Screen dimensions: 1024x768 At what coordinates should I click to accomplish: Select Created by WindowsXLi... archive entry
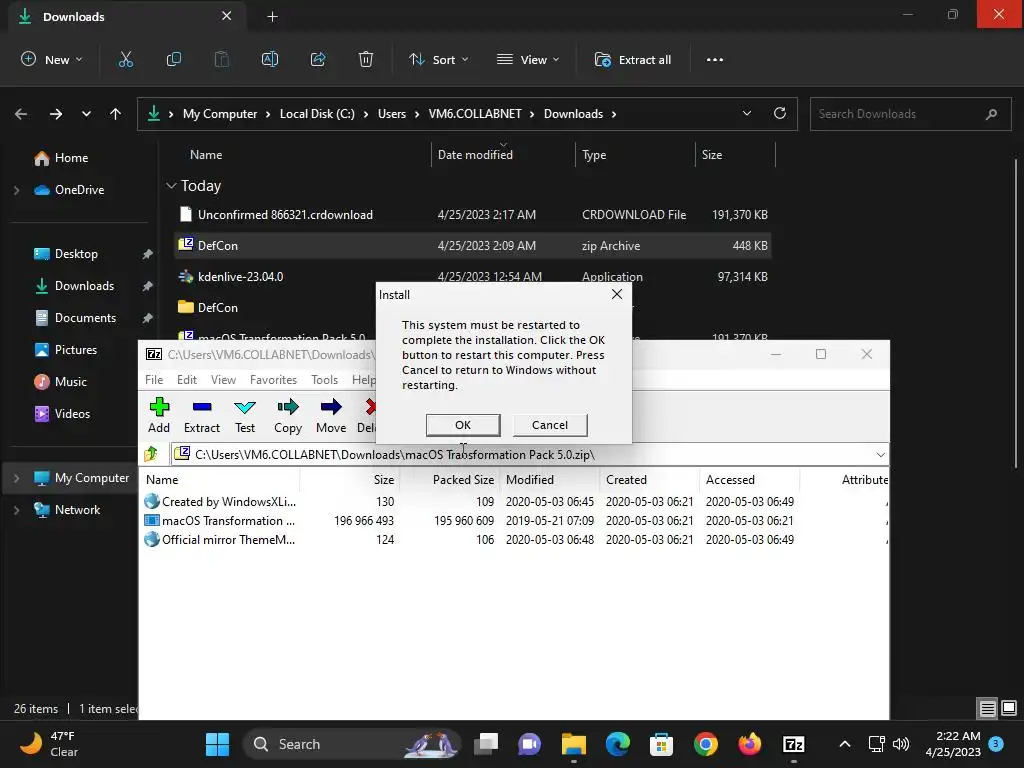[x=221, y=502]
